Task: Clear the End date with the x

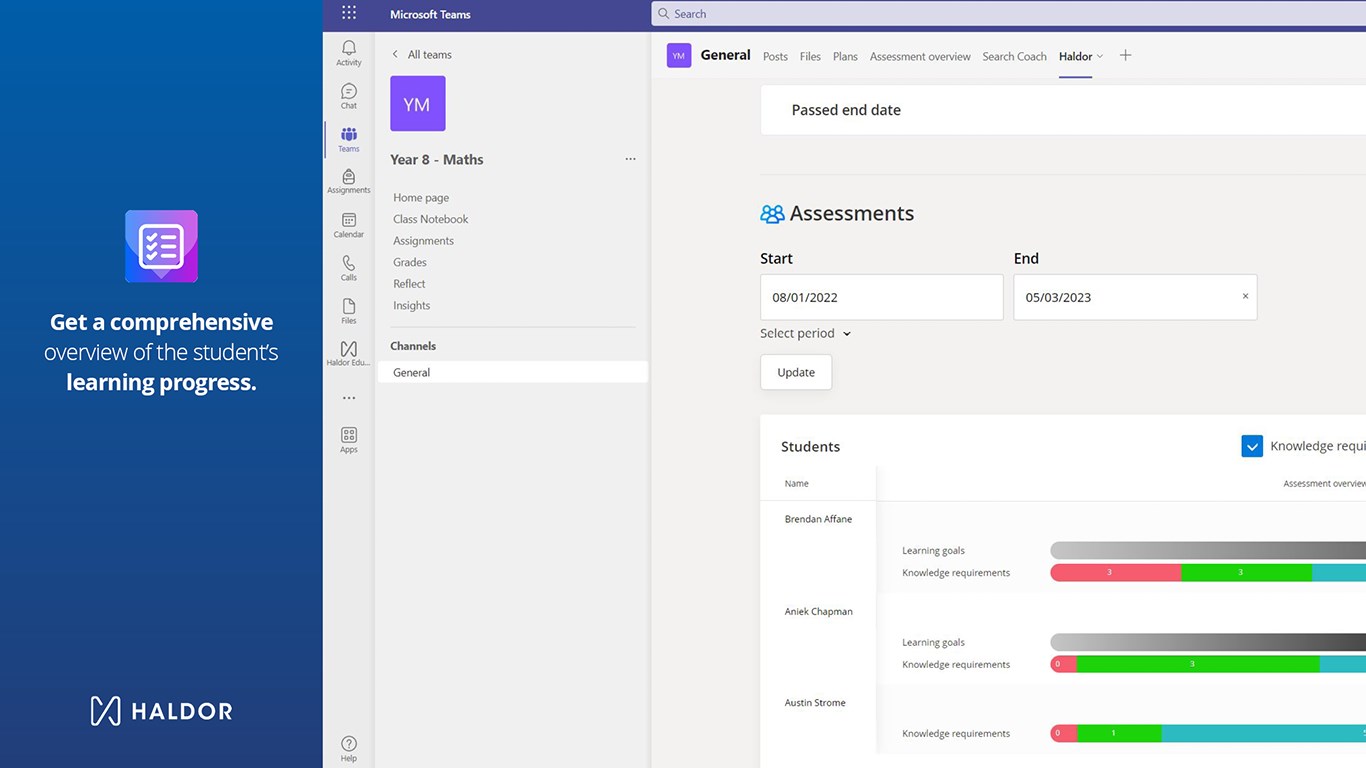Action: click(1245, 296)
